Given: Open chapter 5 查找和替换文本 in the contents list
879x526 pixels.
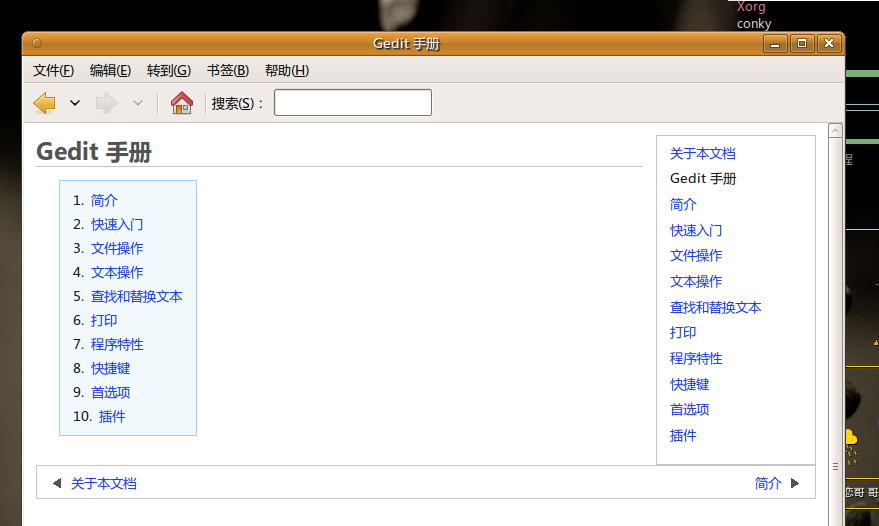Looking at the screenshot, I should pos(137,297).
